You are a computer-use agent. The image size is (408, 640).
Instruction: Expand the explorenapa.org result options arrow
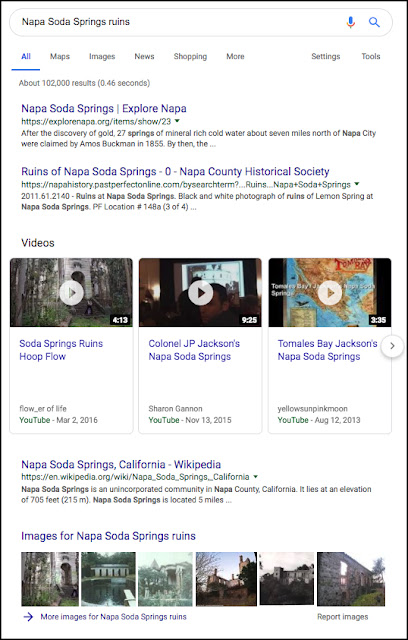coord(177,121)
